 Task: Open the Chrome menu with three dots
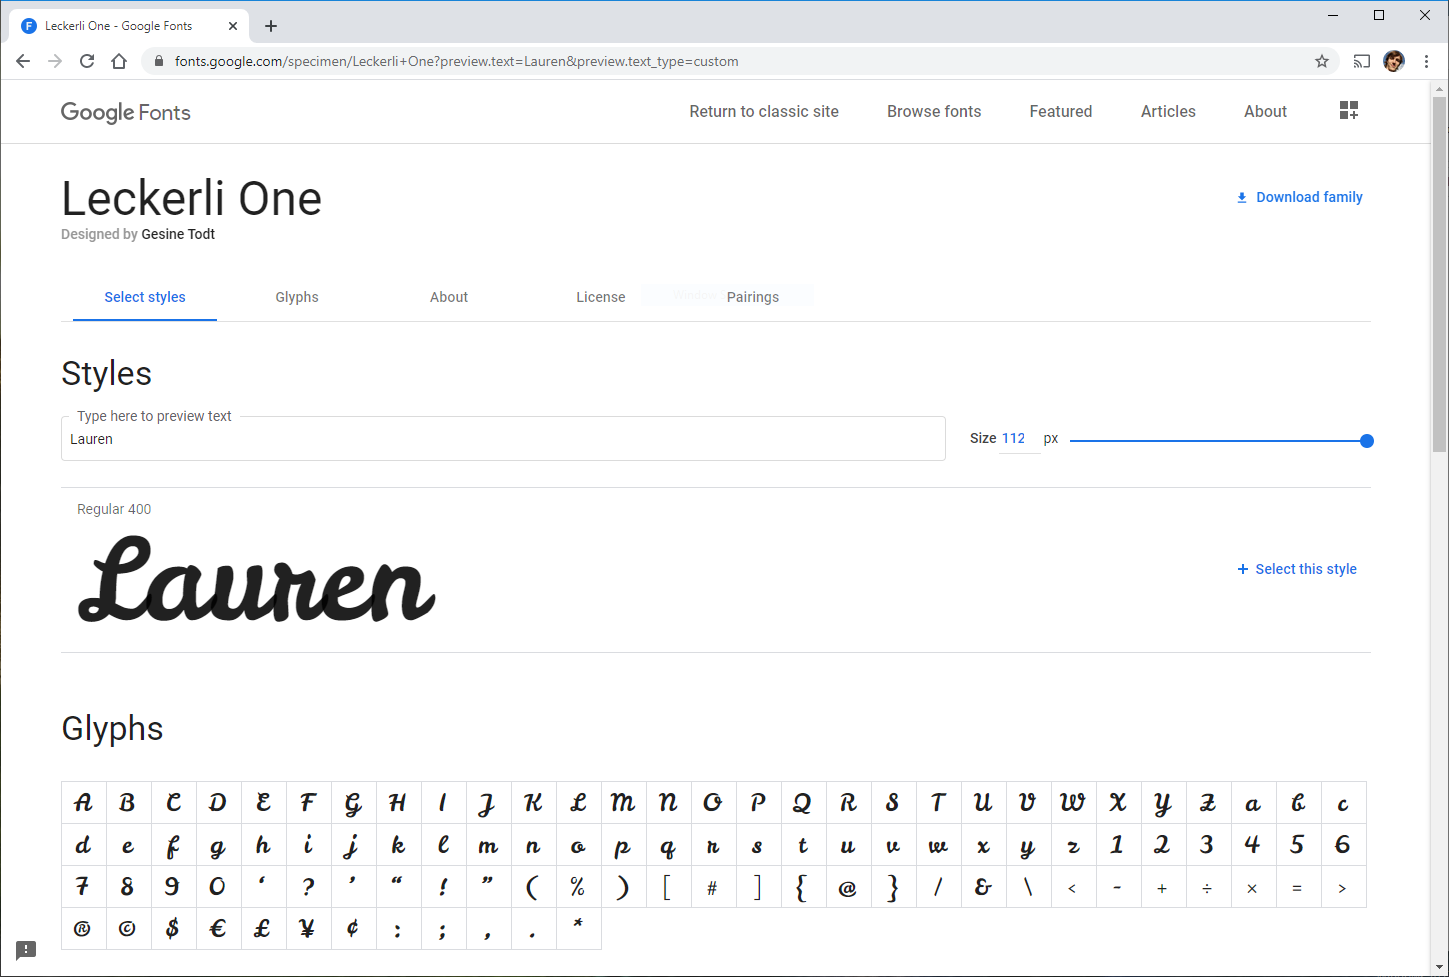pyautogui.click(x=1426, y=61)
